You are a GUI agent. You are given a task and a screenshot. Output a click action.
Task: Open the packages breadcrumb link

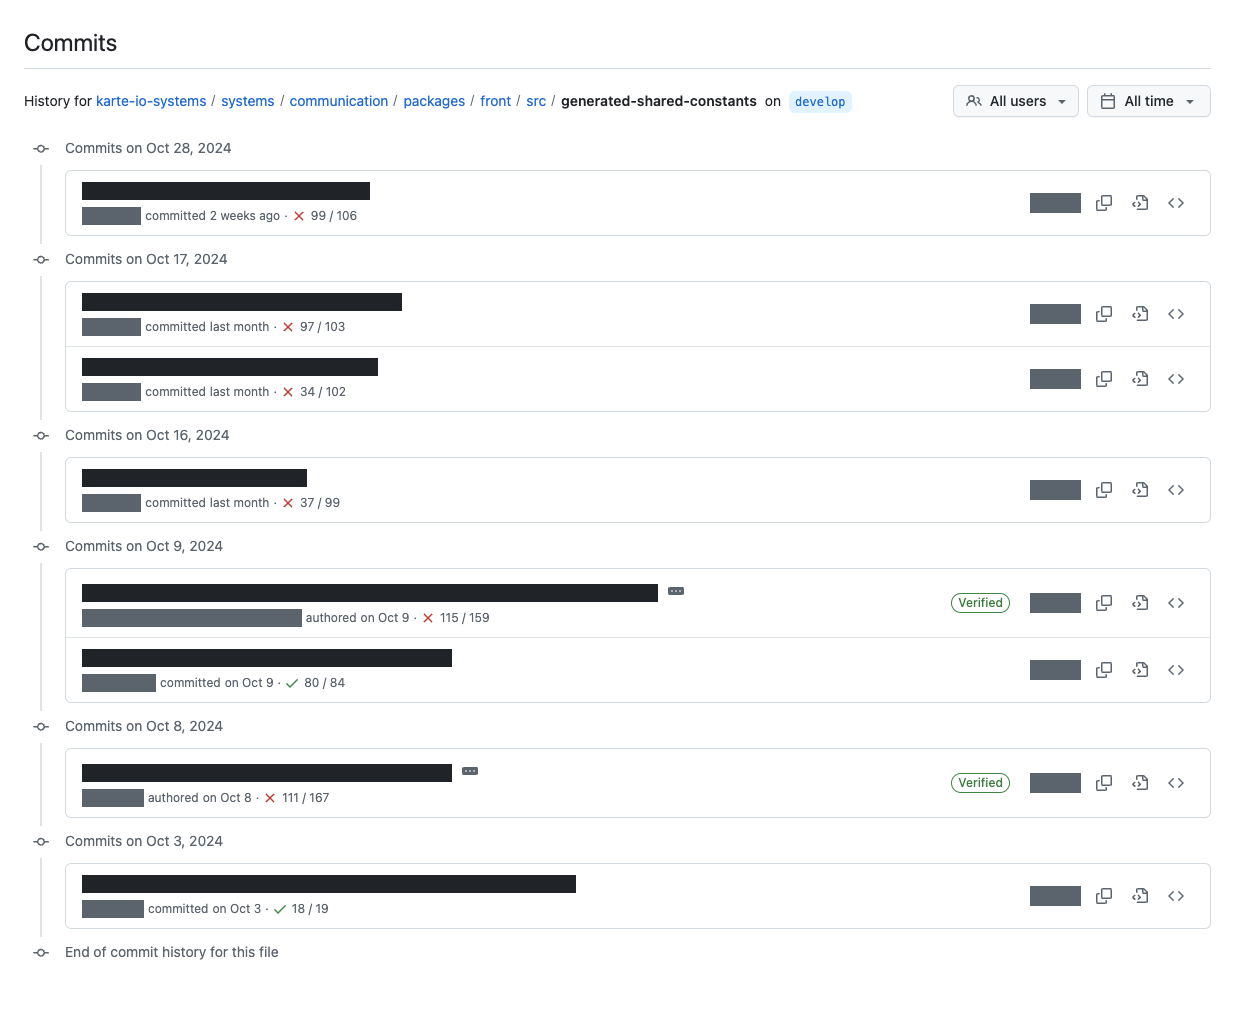[x=434, y=101]
